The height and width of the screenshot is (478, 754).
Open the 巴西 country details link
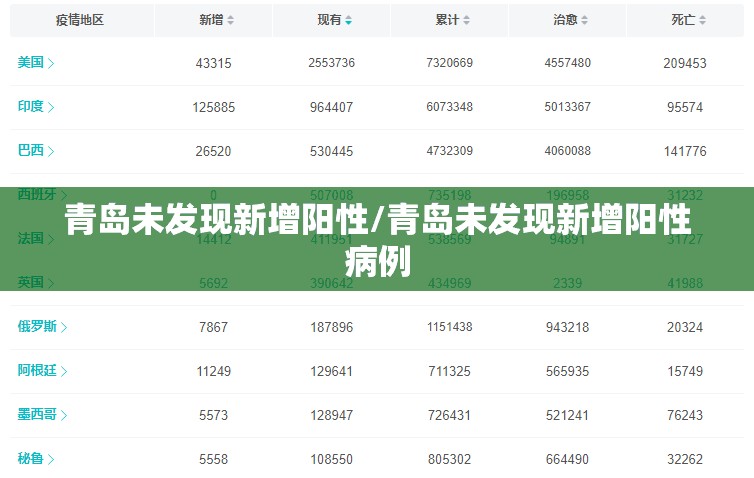point(36,151)
